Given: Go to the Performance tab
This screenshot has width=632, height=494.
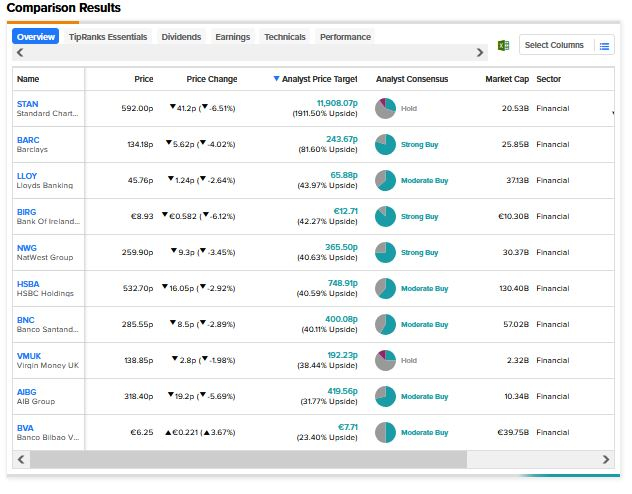Looking at the screenshot, I should pos(345,37).
